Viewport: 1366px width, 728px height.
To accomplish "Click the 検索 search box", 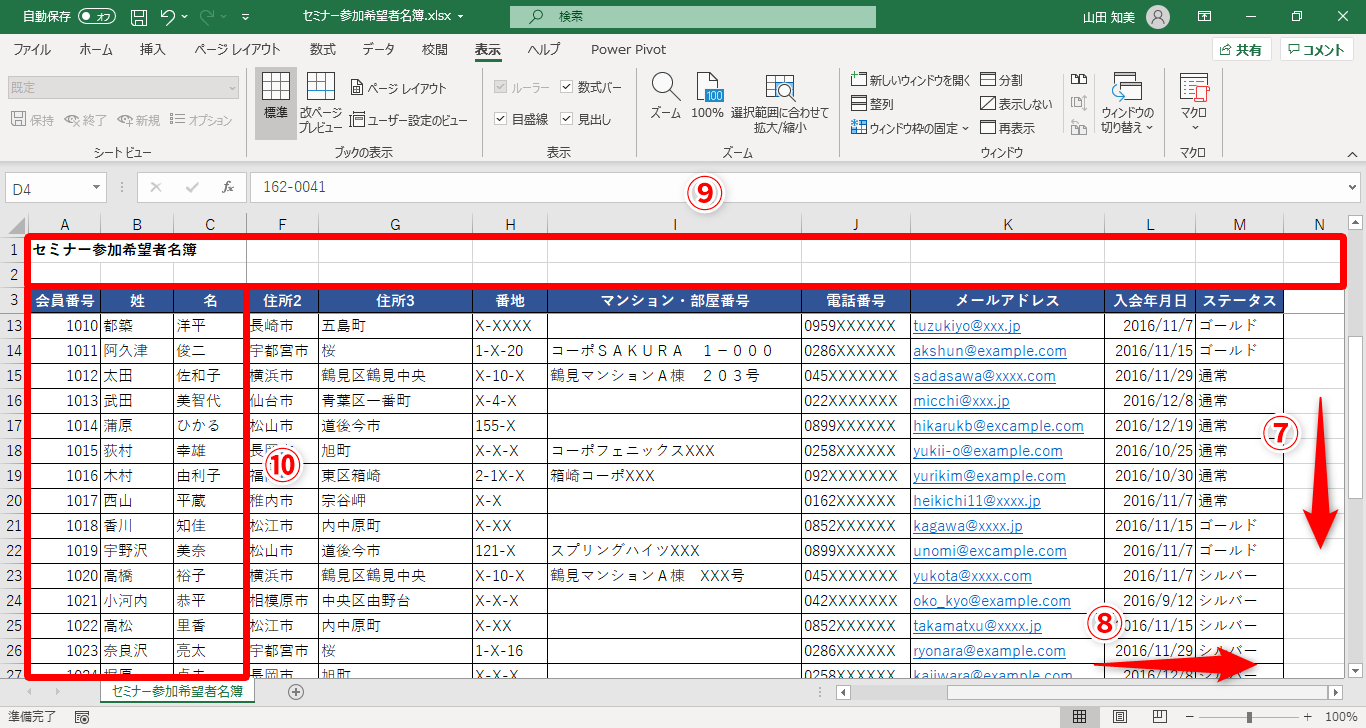I will [x=693, y=17].
